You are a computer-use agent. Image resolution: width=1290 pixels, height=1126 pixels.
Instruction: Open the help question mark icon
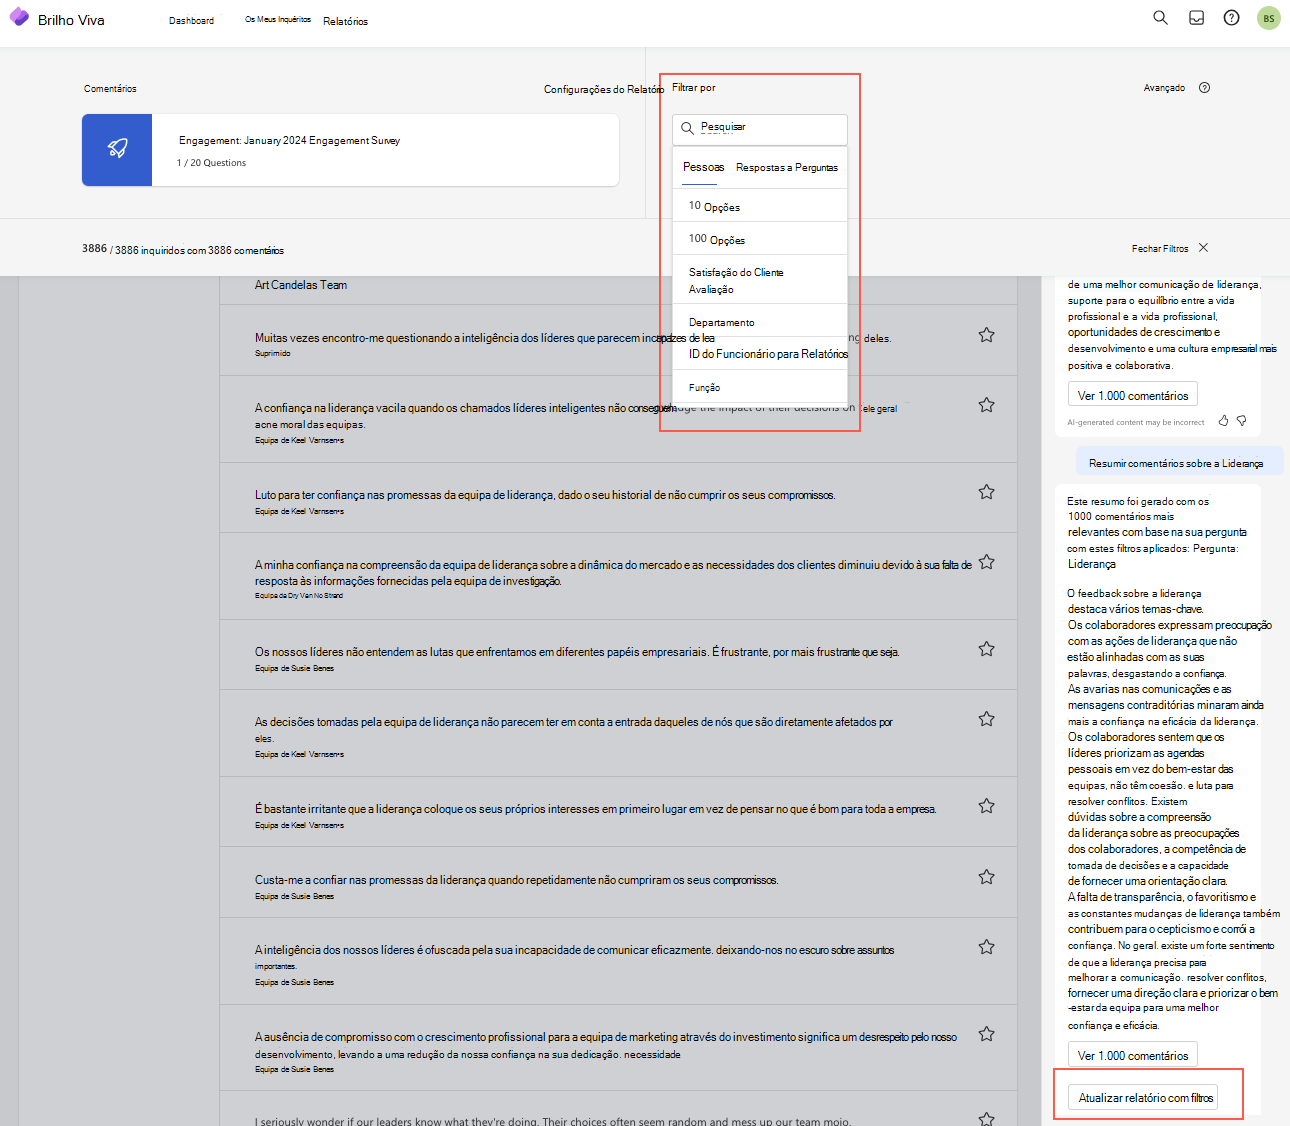click(x=1232, y=18)
